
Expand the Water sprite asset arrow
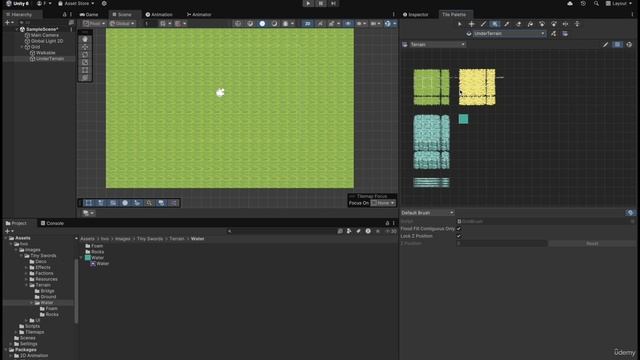tap(82, 258)
